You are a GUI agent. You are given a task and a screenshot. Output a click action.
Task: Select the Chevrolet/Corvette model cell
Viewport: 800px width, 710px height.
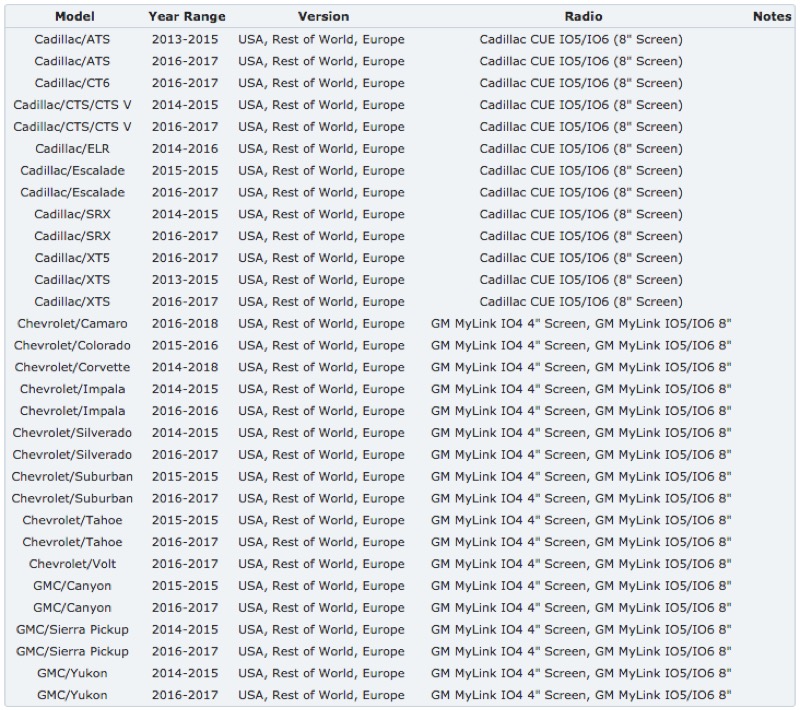(x=72, y=368)
